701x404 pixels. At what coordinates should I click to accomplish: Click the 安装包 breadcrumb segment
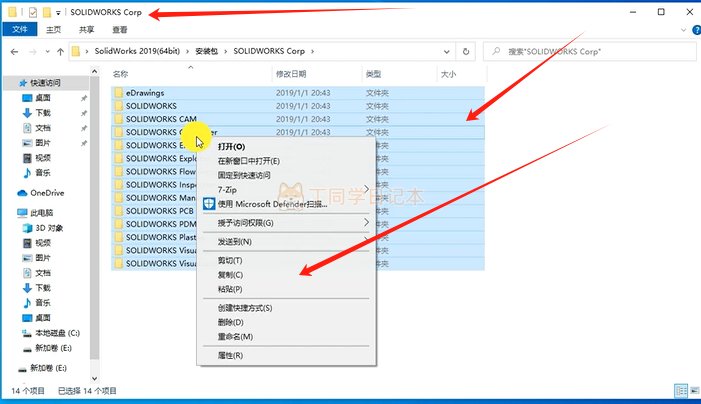207,51
